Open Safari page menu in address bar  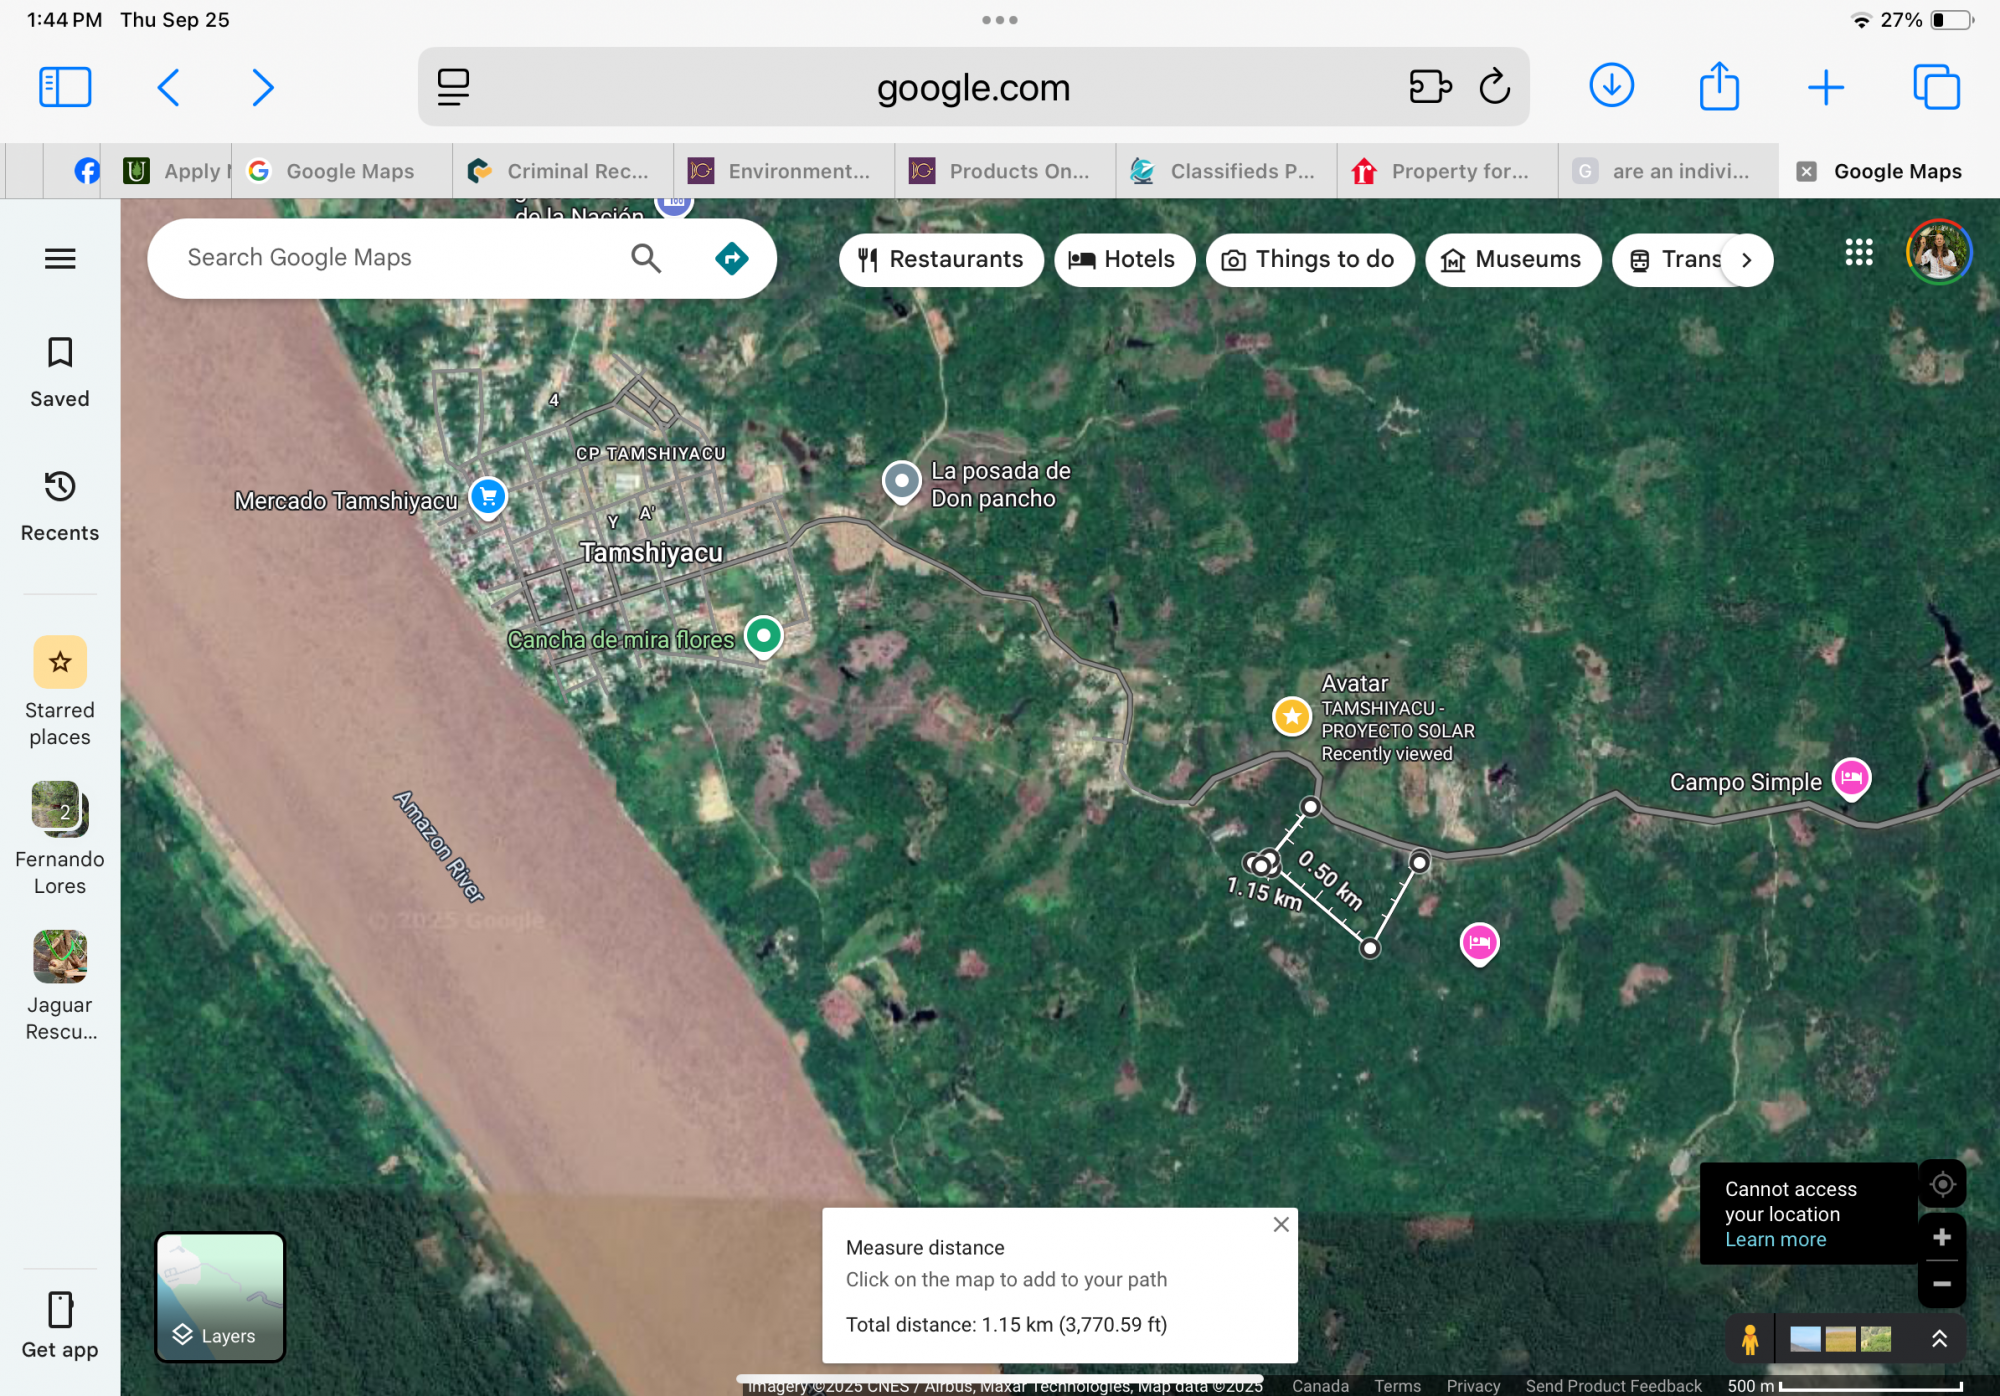click(x=453, y=87)
